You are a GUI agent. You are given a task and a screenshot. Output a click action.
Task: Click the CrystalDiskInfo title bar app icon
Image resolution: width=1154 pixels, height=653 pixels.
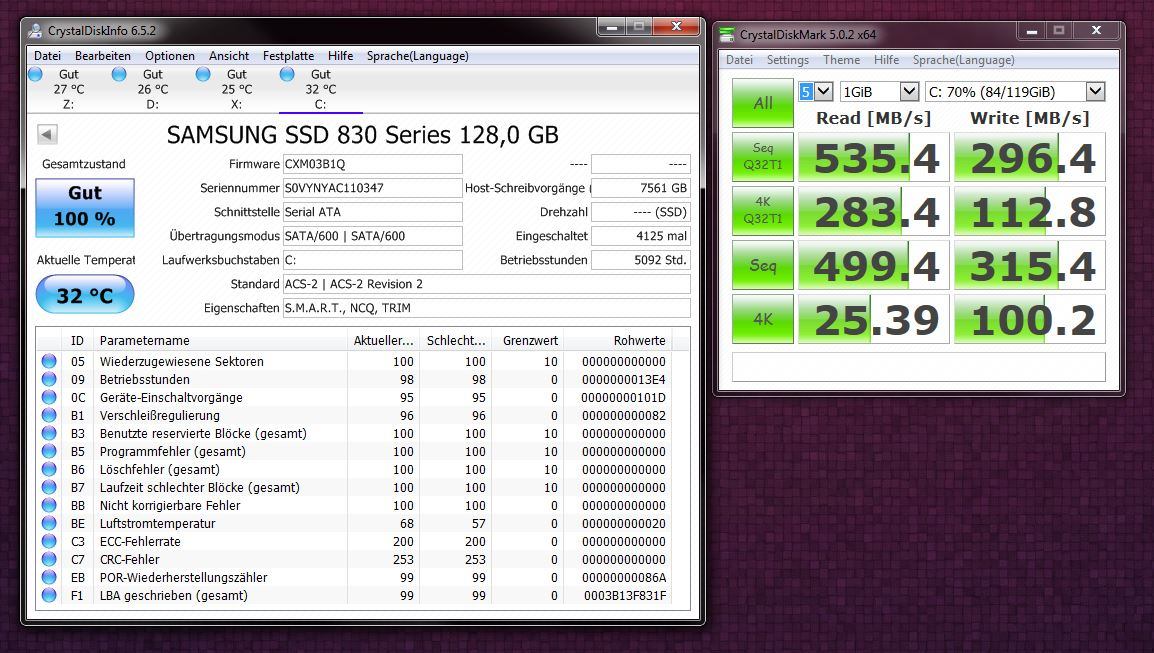coord(35,31)
